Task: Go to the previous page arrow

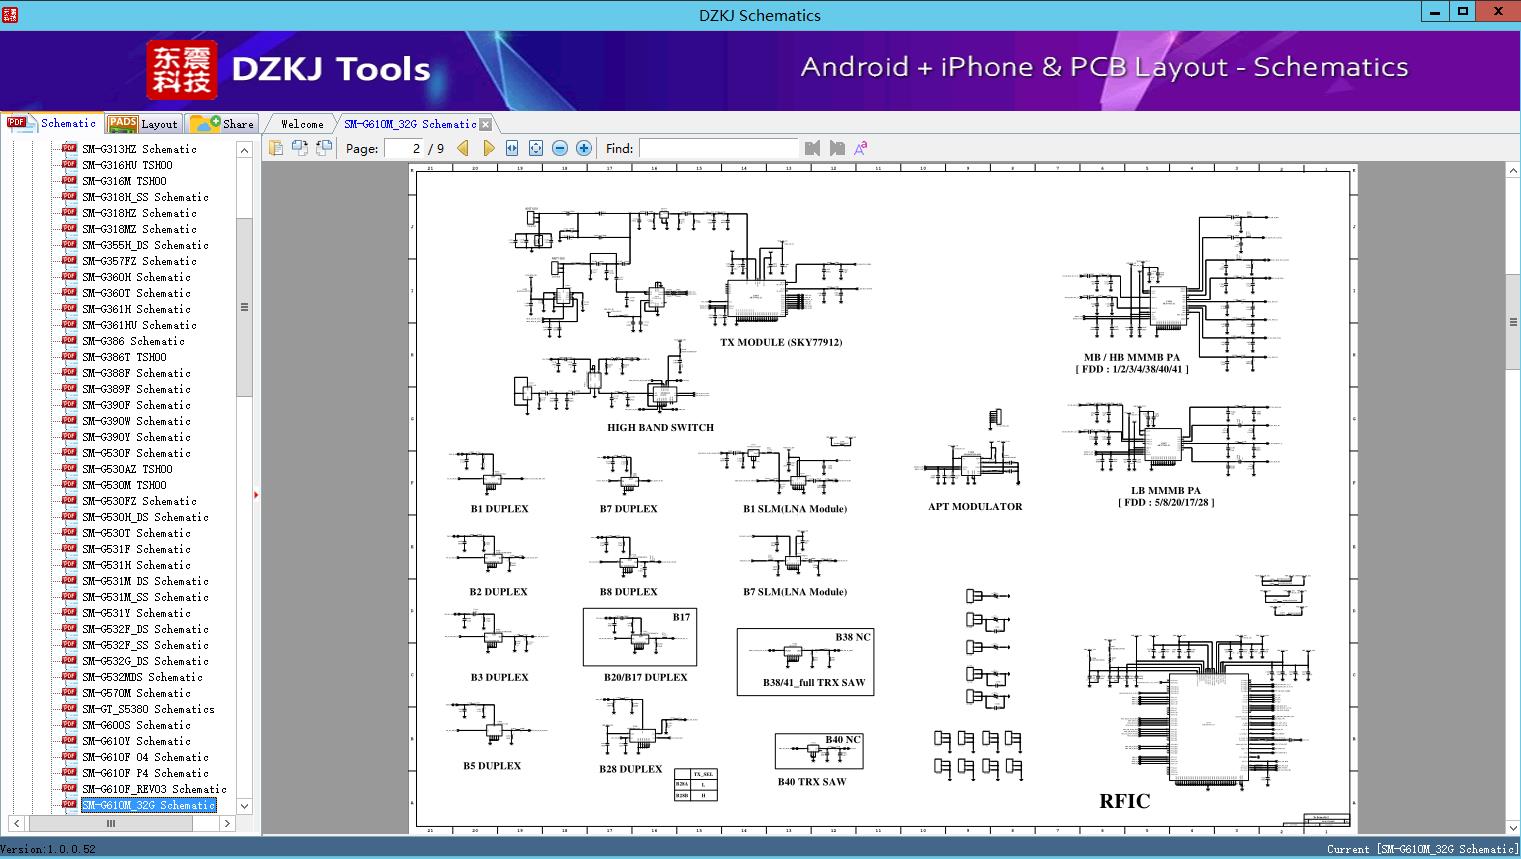Action: (463, 148)
